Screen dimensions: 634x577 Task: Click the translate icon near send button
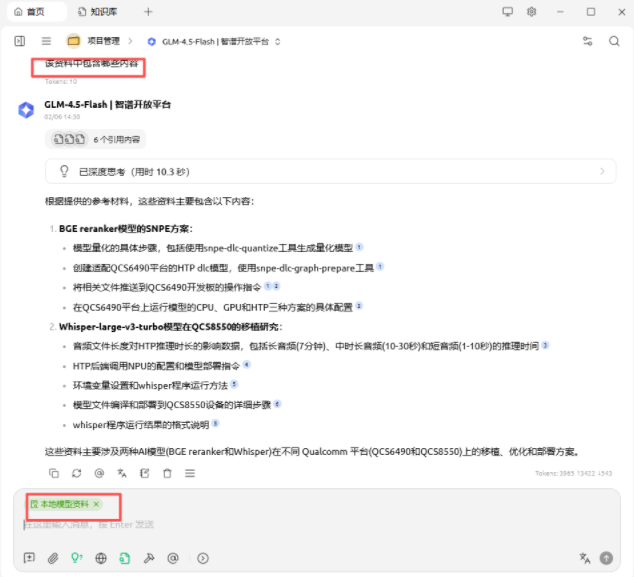point(584,558)
